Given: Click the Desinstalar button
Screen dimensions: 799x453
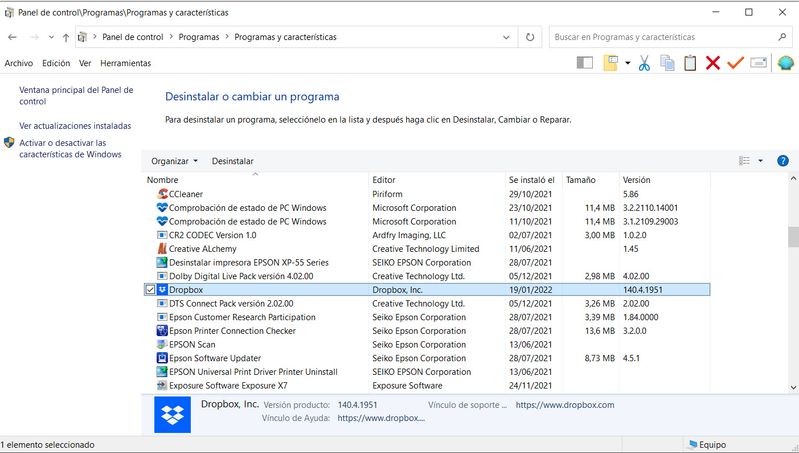Looking at the screenshot, I should [x=232, y=161].
